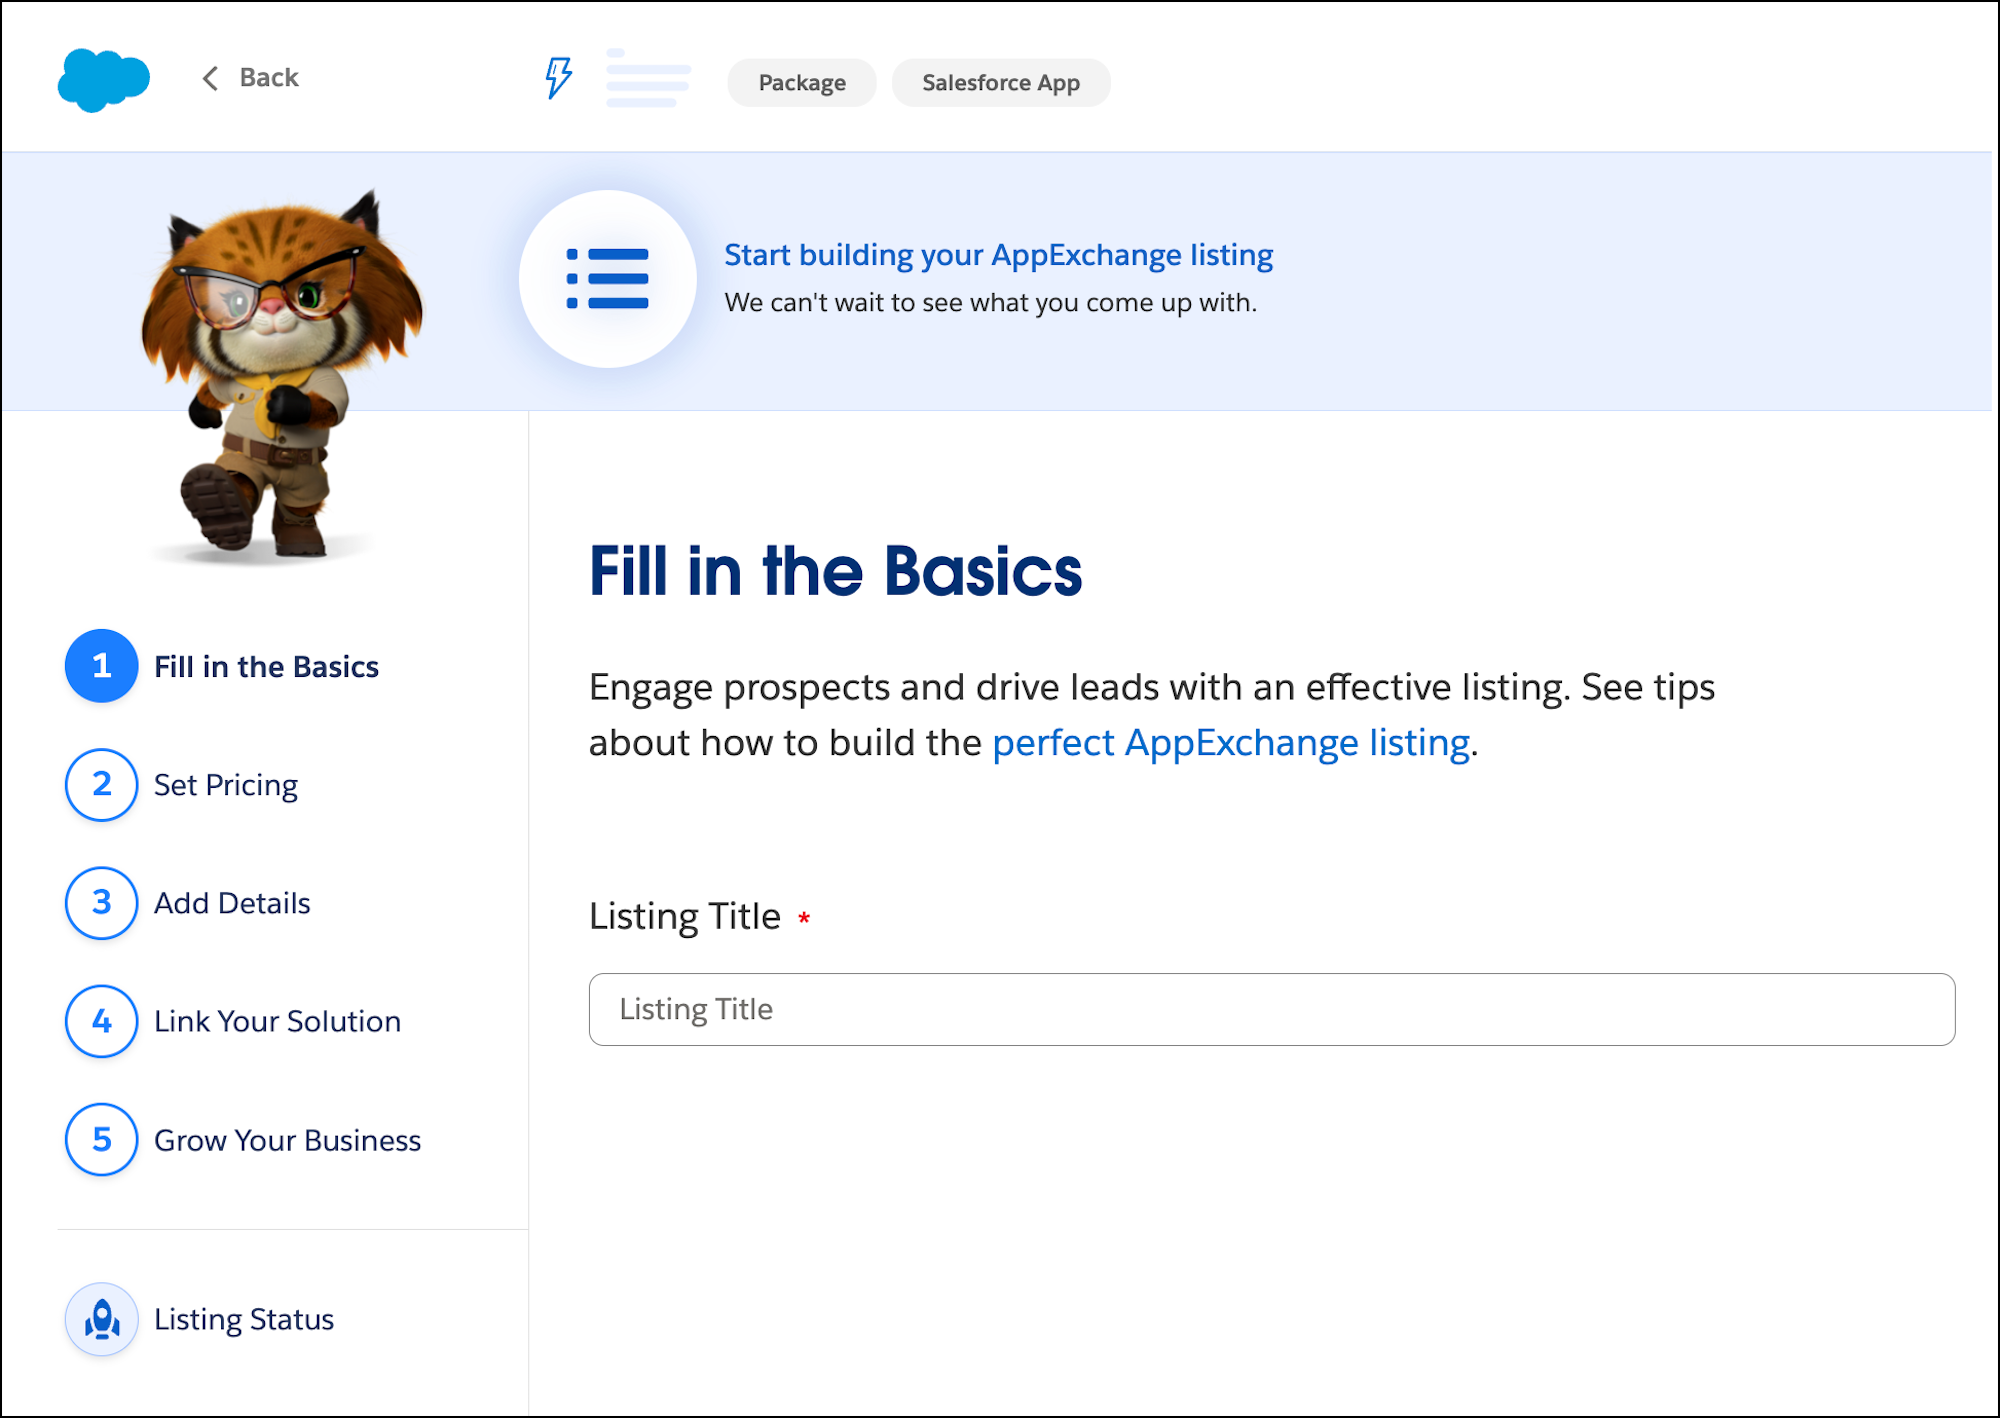Click the step 3 circle icon
This screenshot has width=2000, height=1418.
tap(102, 903)
